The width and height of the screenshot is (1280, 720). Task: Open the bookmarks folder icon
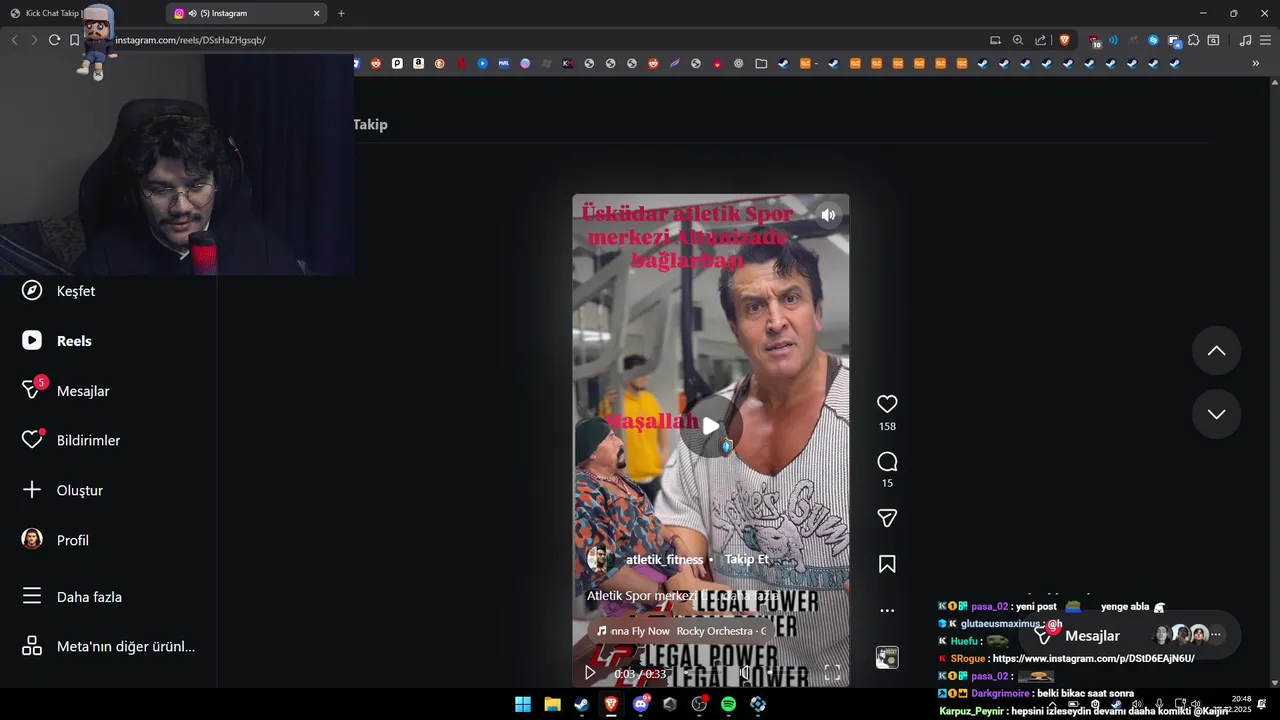tap(761, 63)
